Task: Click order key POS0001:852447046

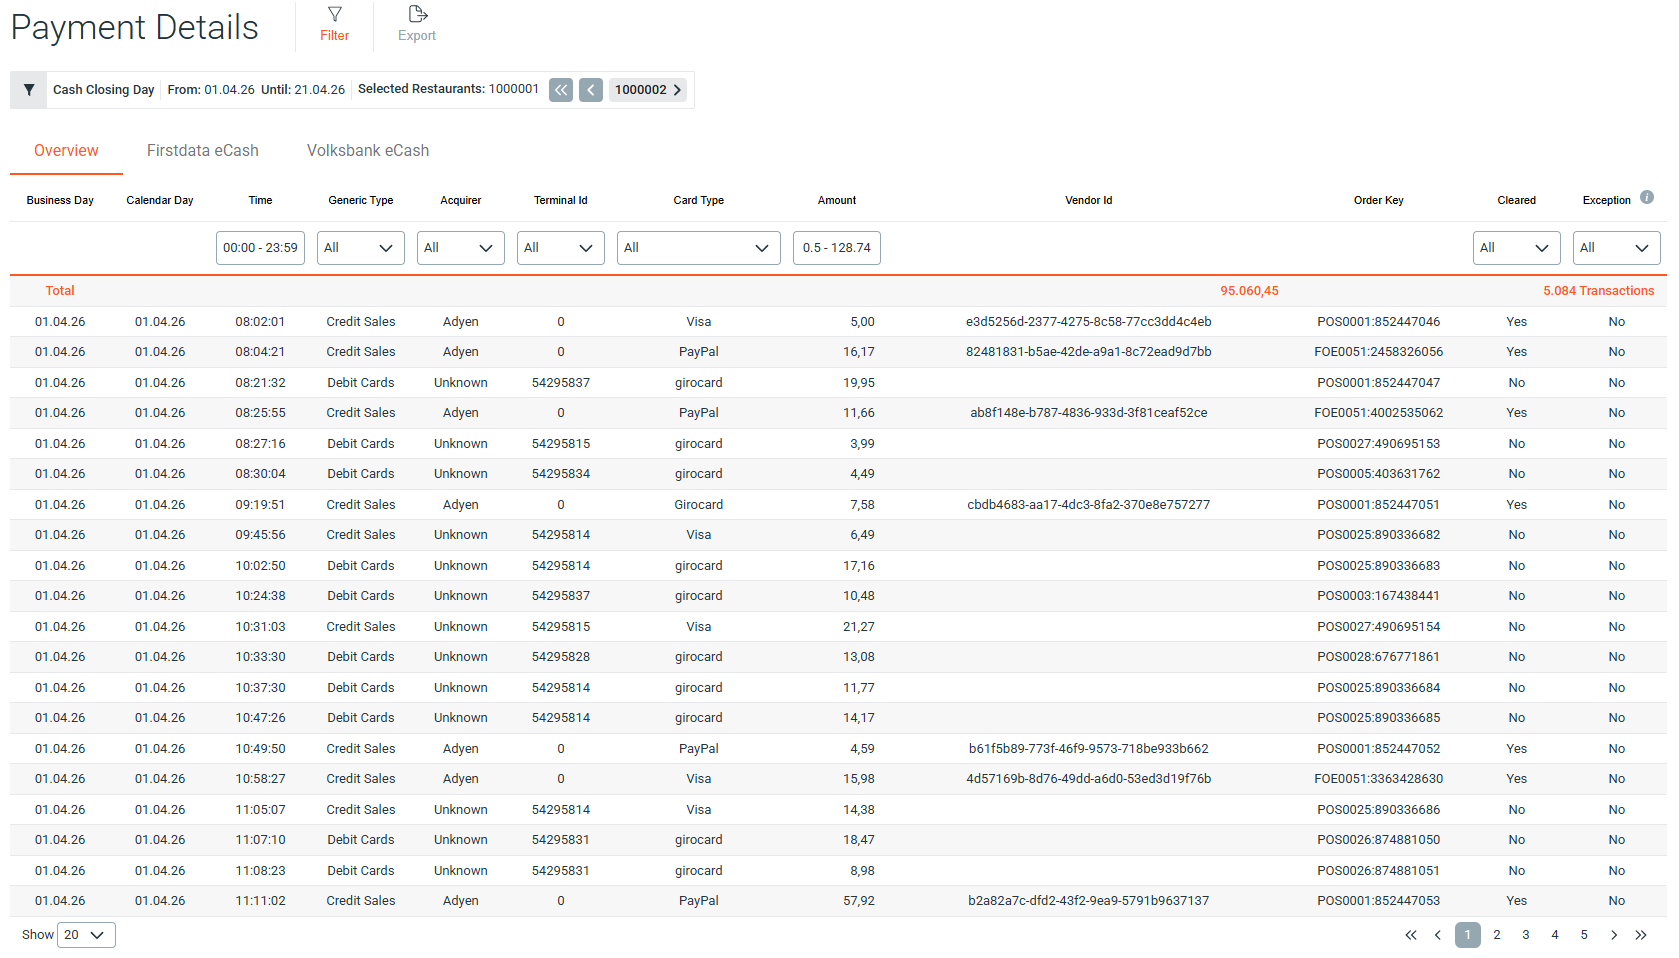Action: [x=1379, y=322]
